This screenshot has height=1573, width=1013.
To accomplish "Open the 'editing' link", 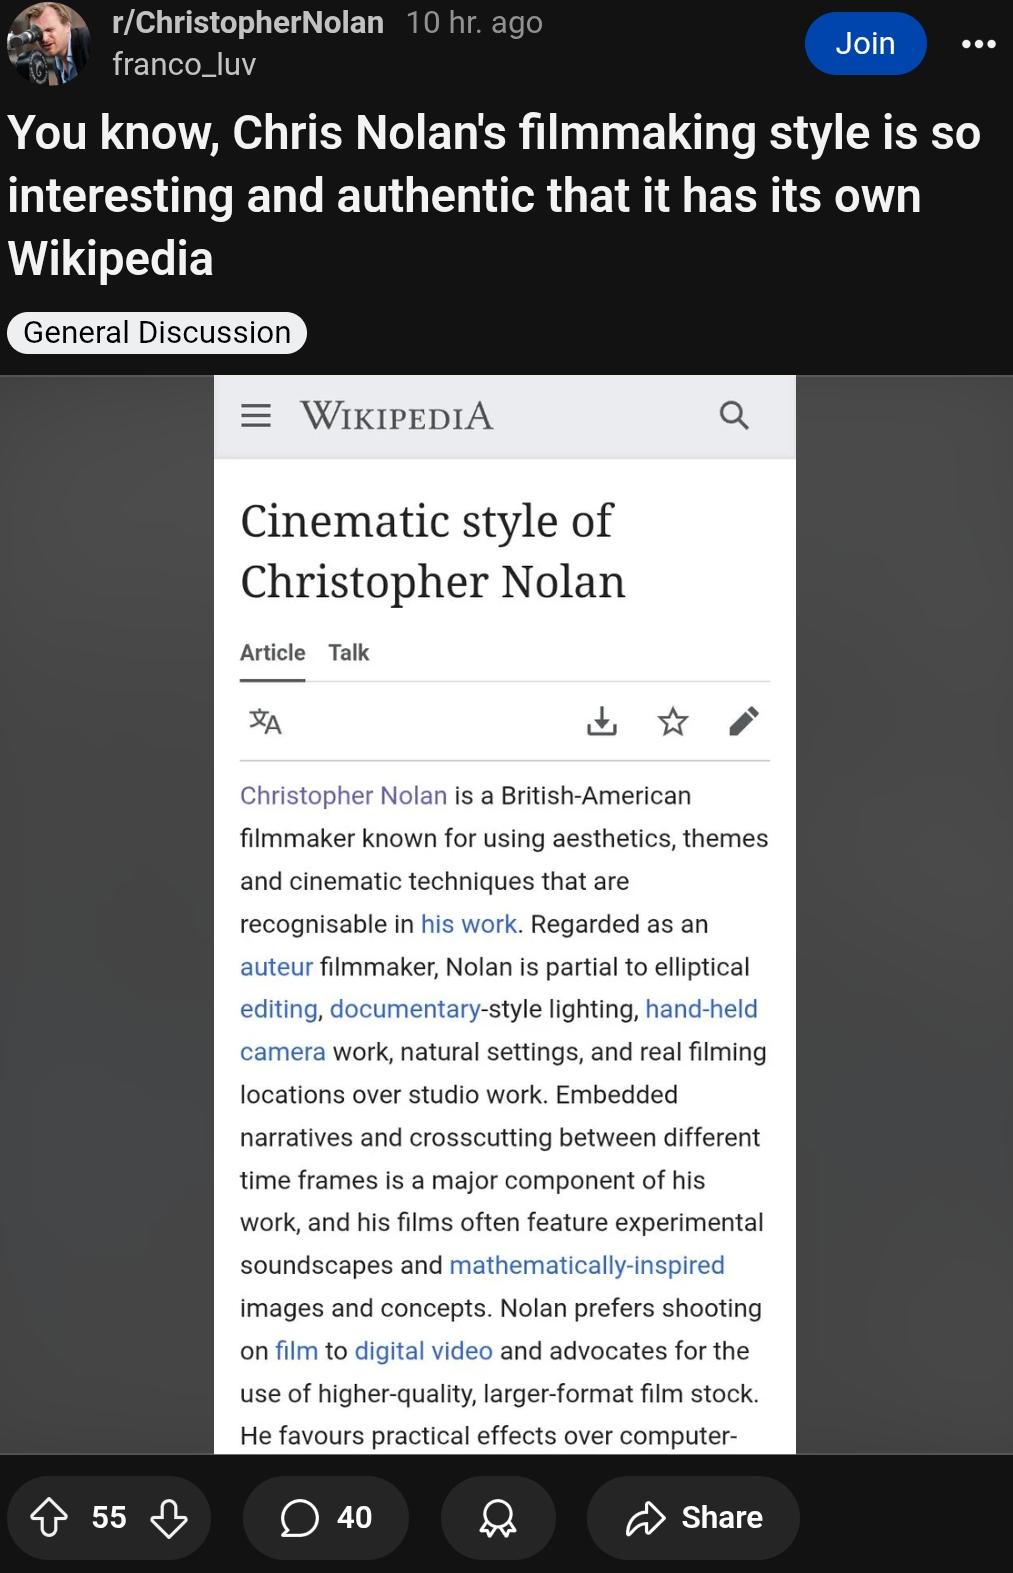I will point(278,1009).
